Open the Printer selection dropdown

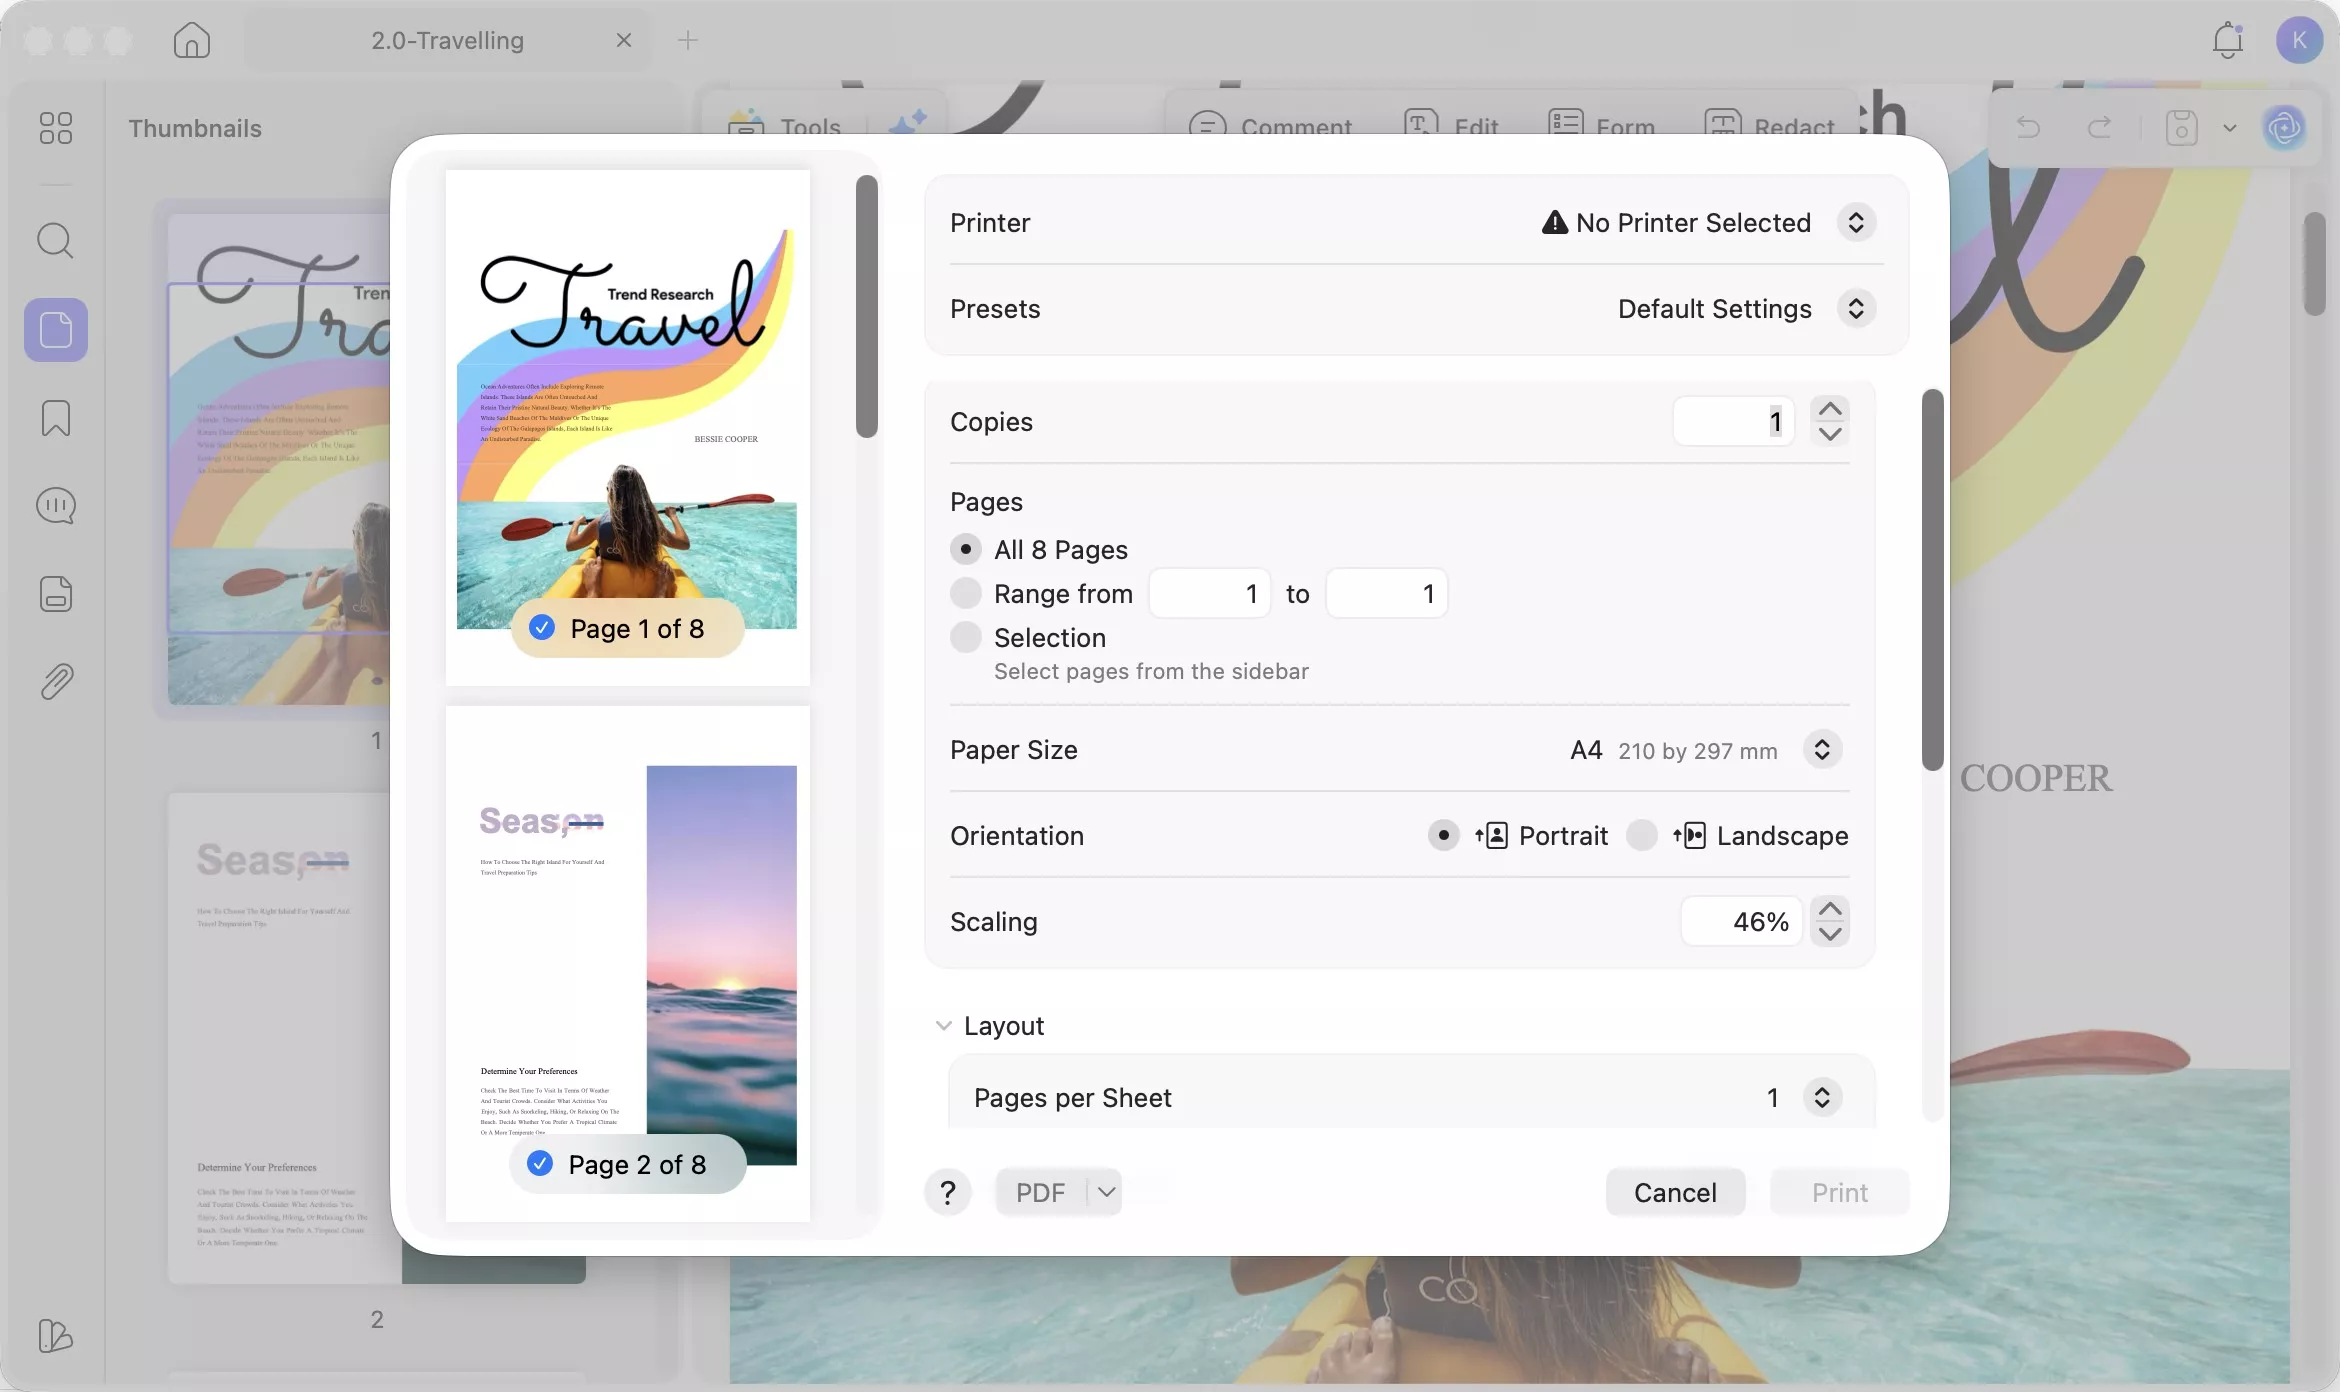click(x=1855, y=222)
